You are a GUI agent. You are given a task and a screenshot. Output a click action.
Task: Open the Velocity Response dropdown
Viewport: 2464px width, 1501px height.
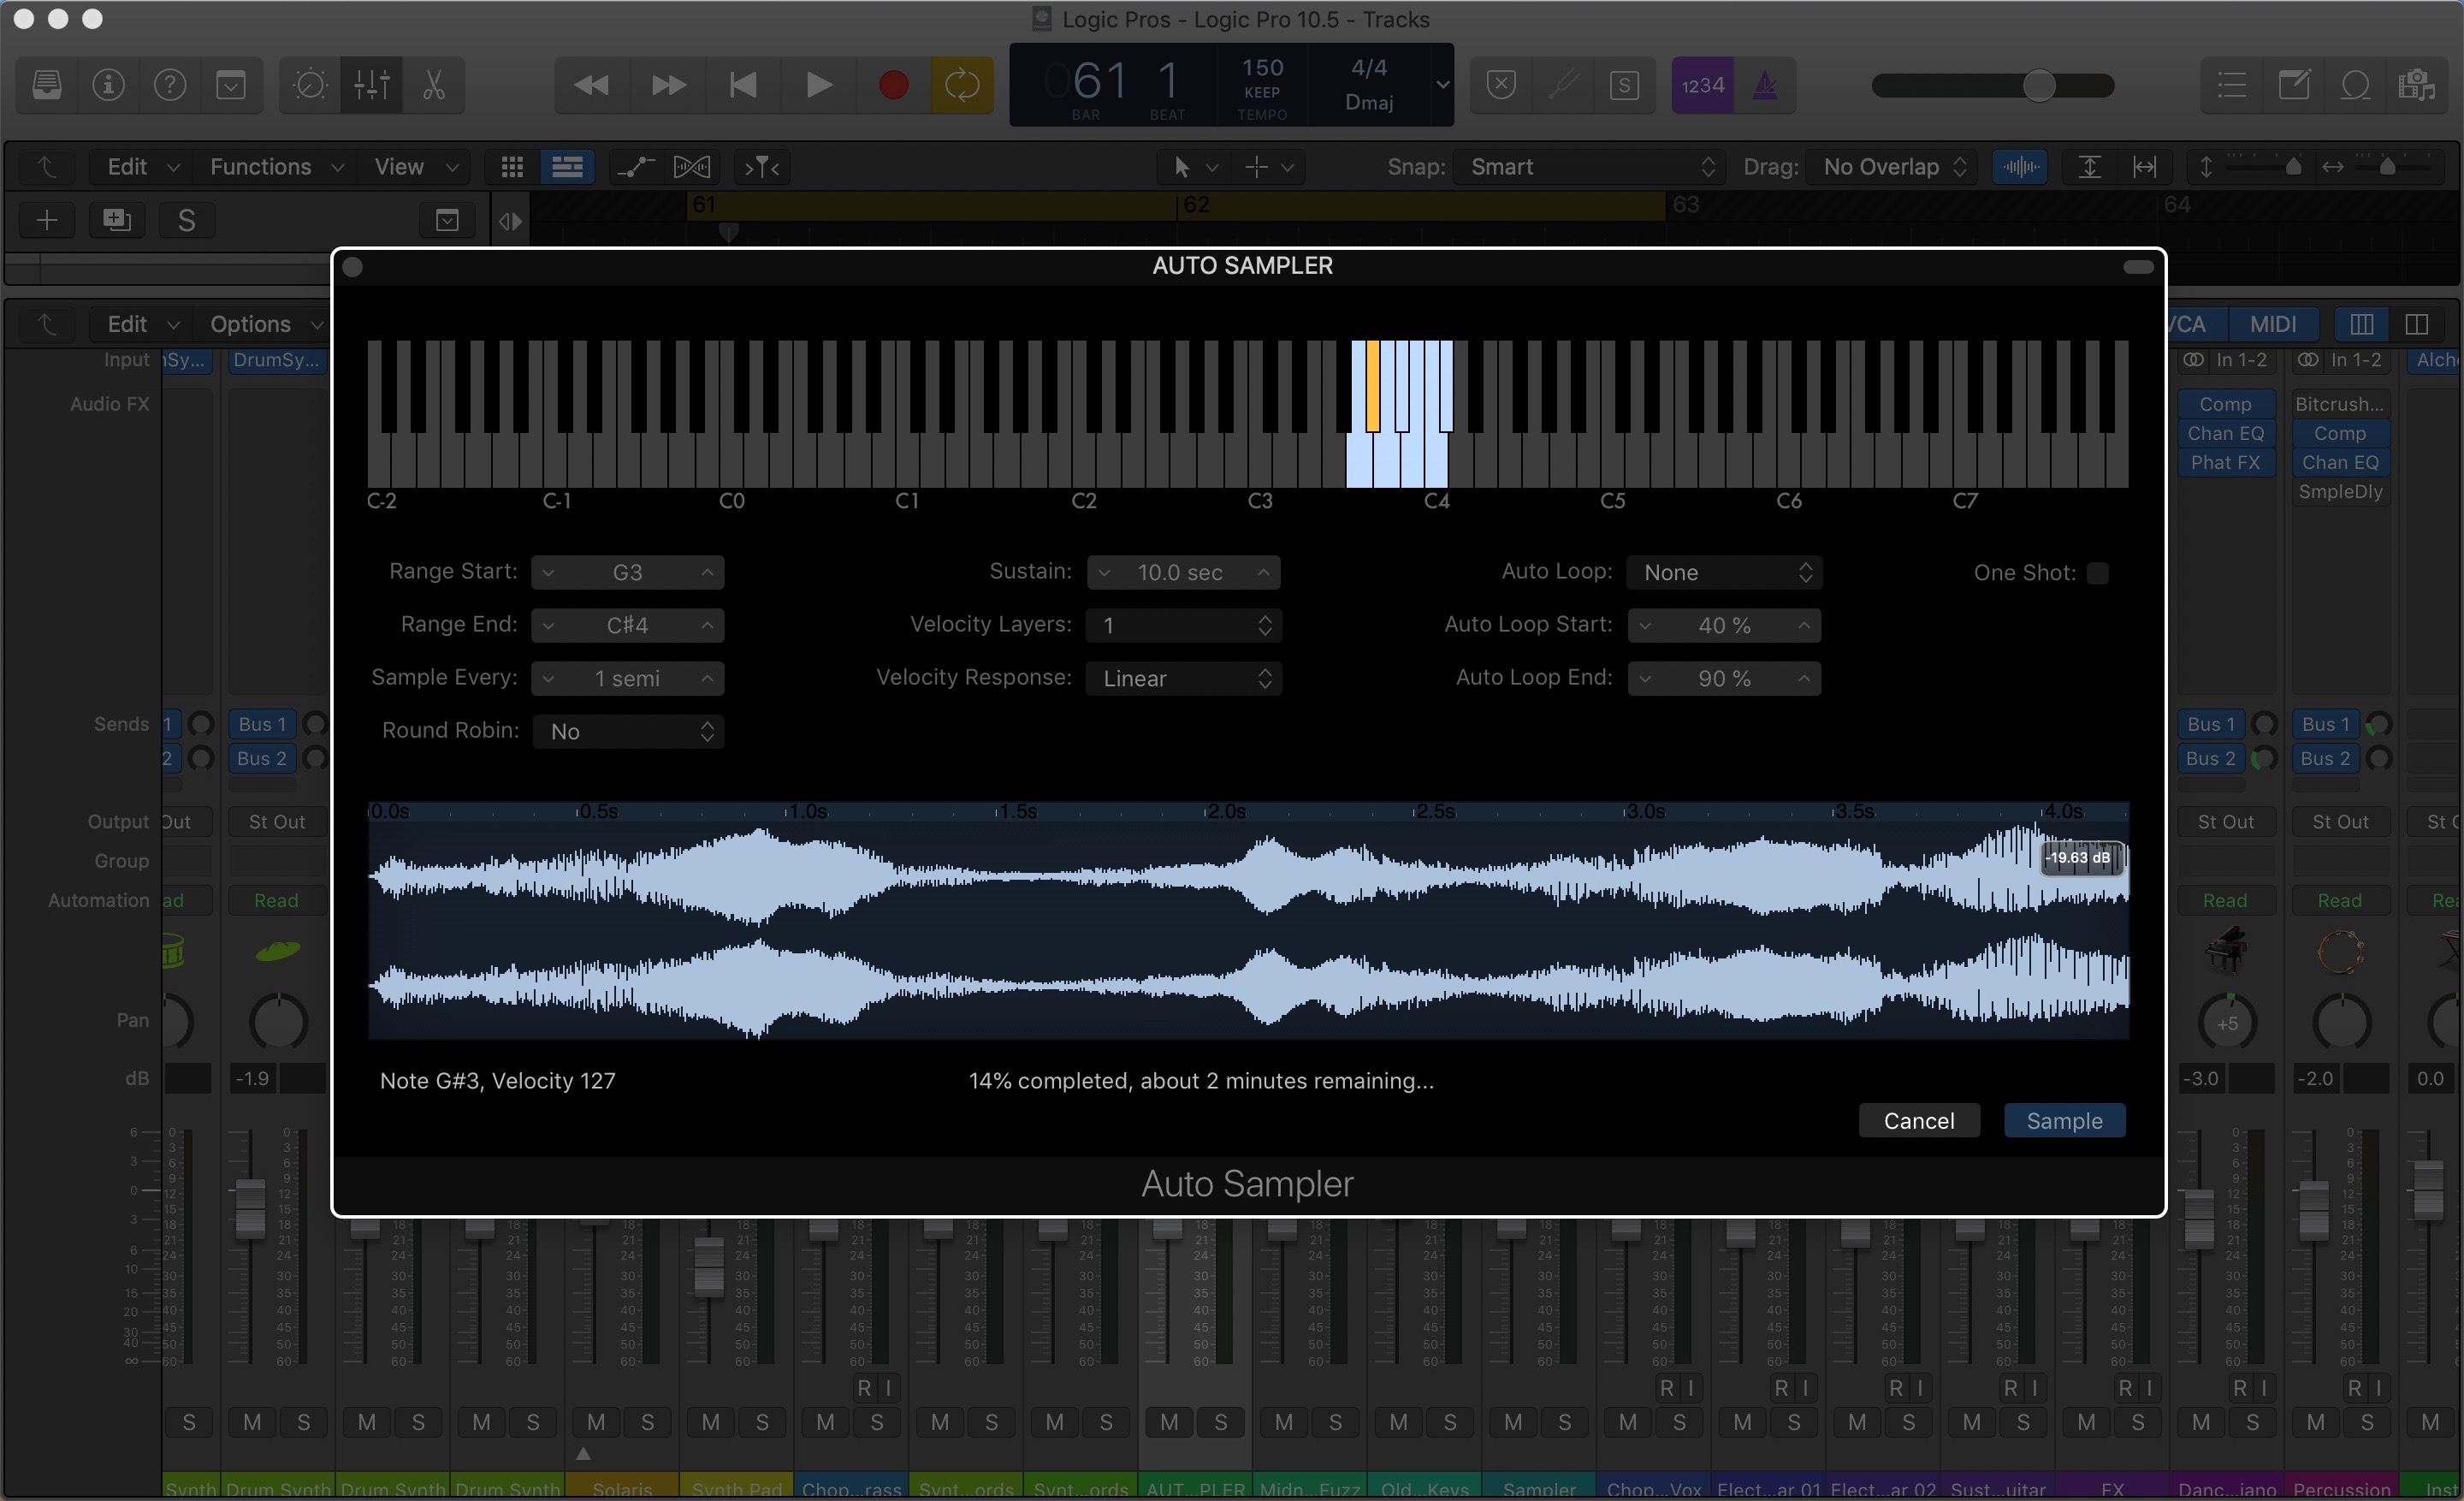[1184, 678]
